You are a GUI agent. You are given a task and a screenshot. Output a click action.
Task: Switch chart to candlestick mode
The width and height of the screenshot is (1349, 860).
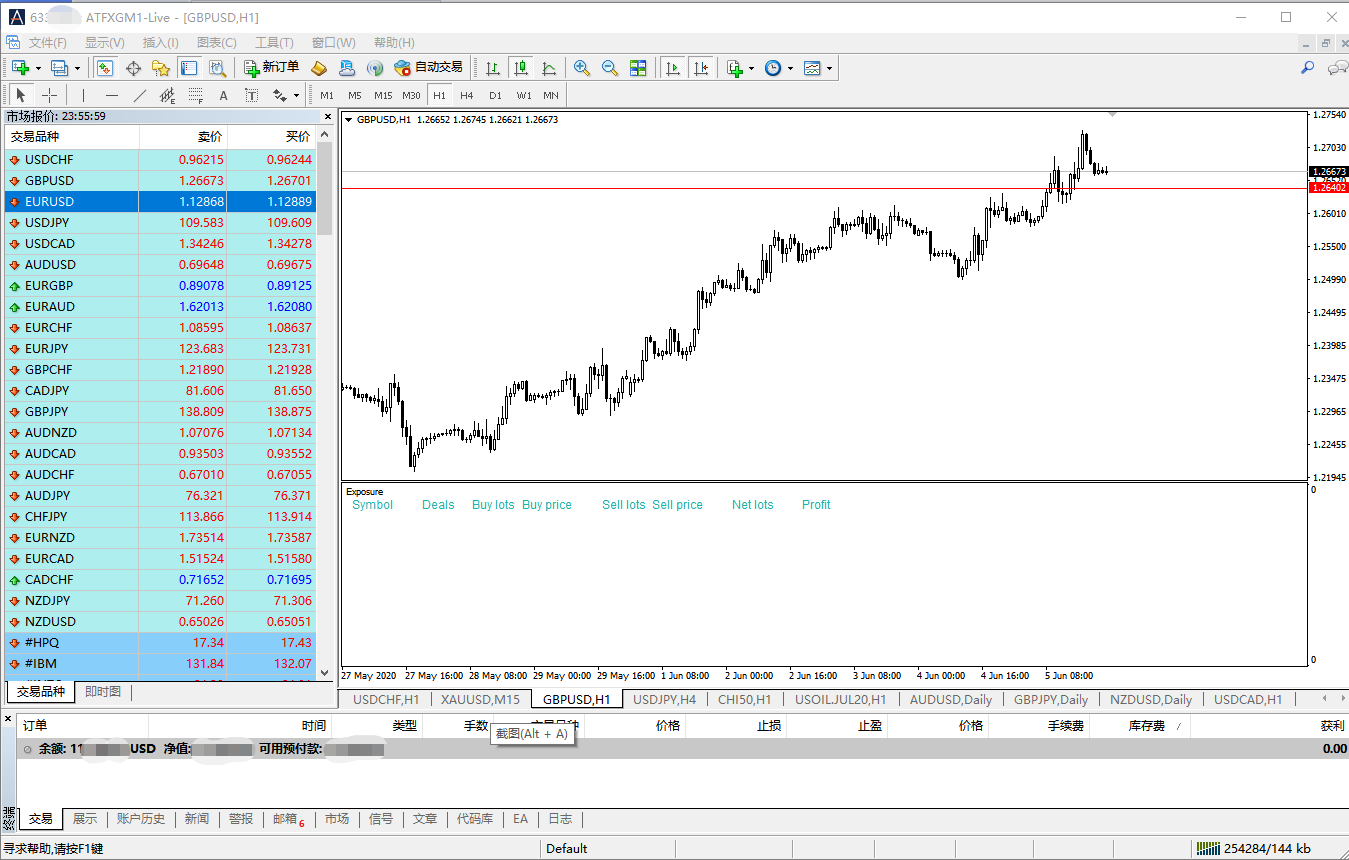tap(520, 68)
